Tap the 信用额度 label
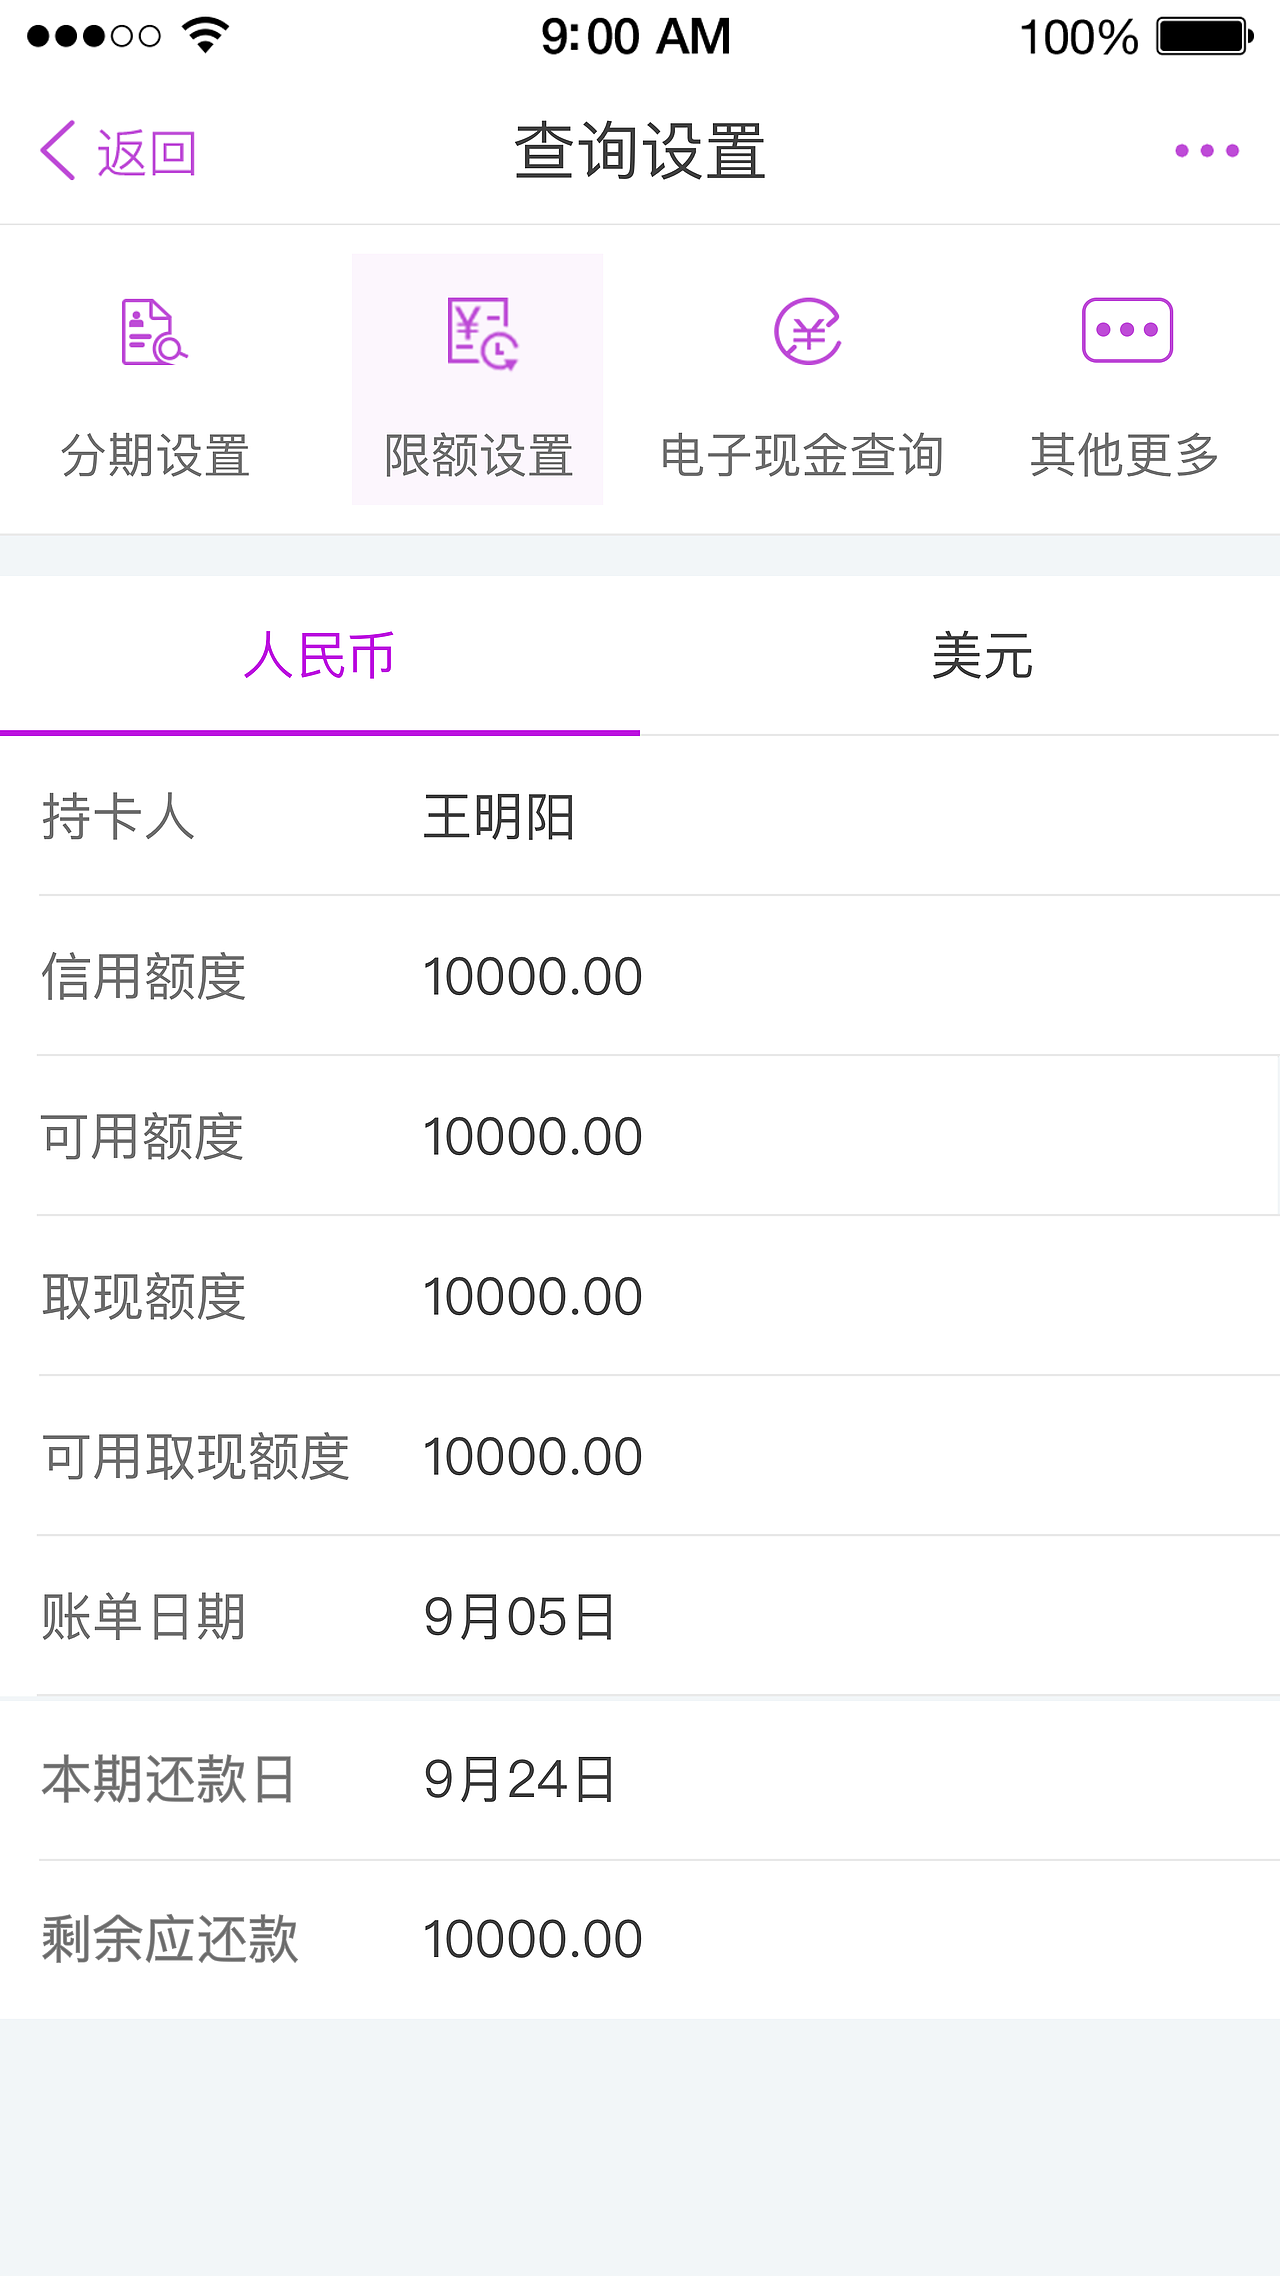The image size is (1280, 2276). (143, 977)
